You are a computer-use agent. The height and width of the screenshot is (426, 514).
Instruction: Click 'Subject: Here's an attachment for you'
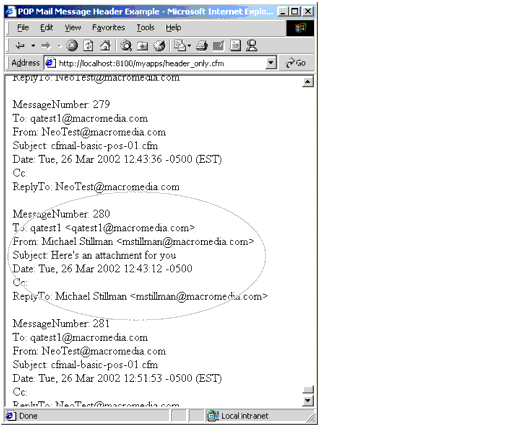point(94,255)
